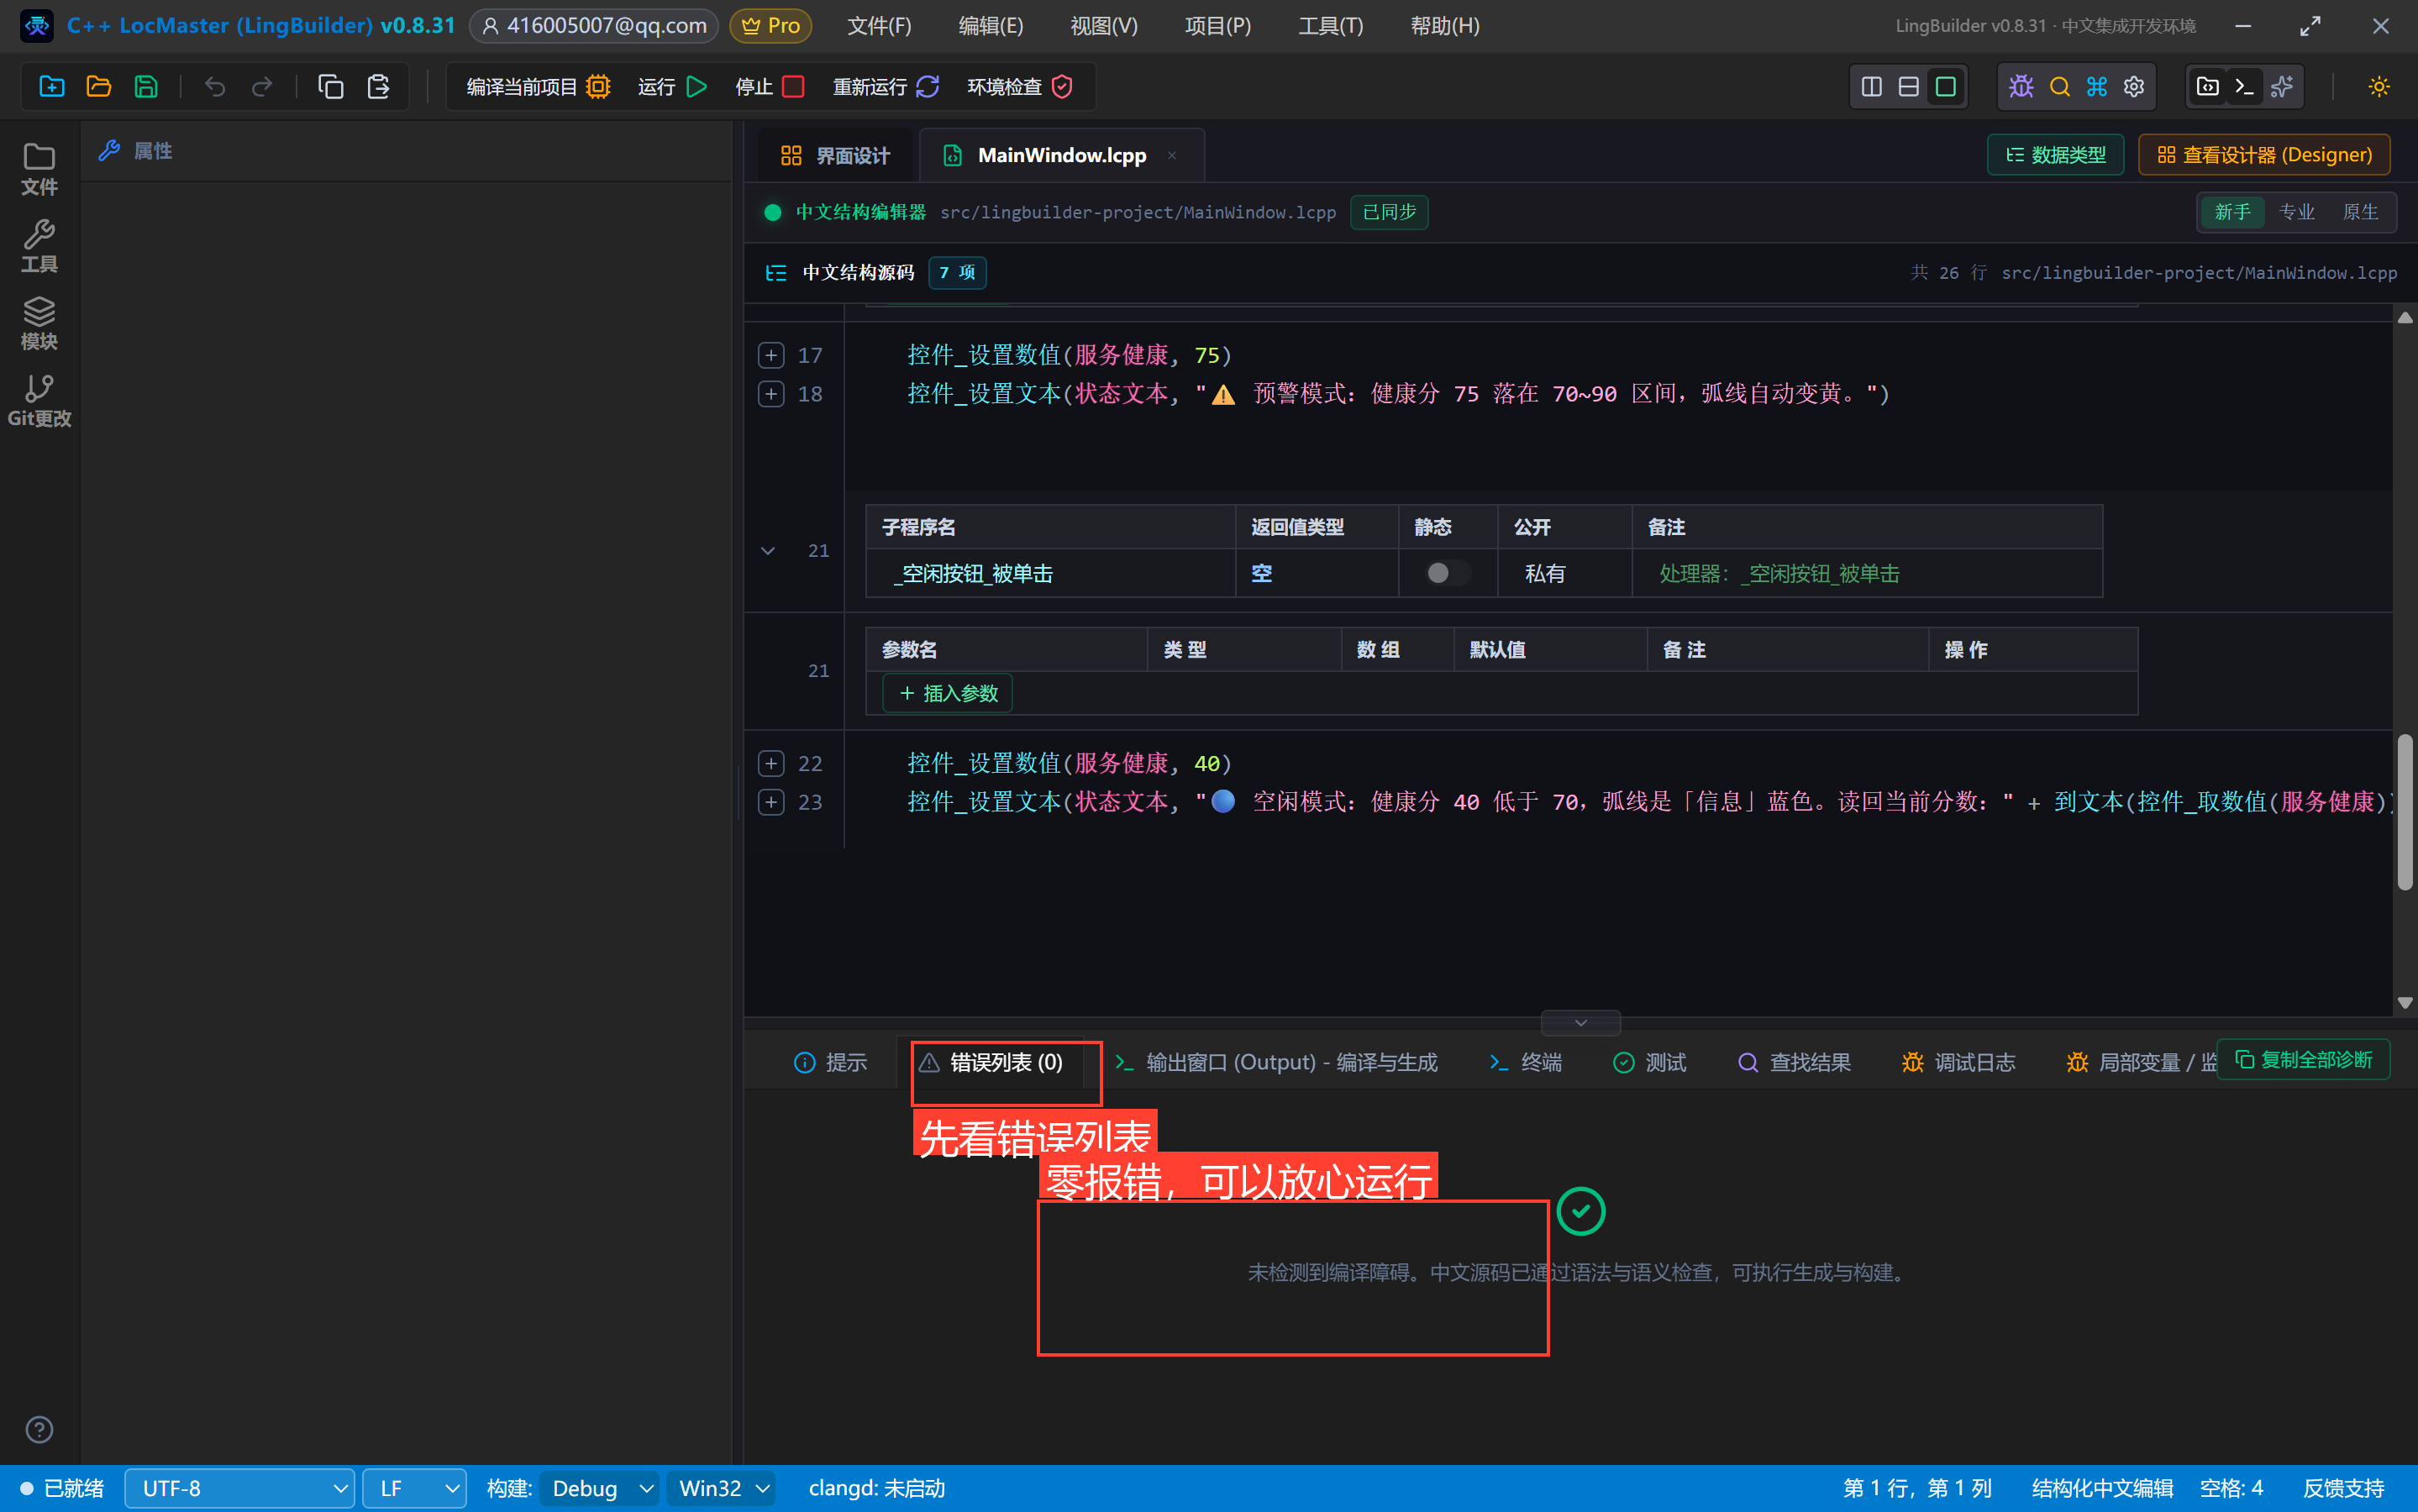Open the debug bug icon
The image size is (2418, 1512).
click(2021, 87)
